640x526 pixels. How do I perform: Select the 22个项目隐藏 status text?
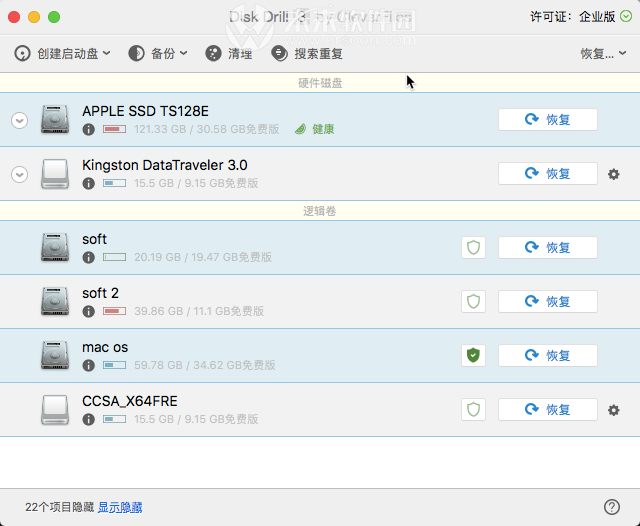pyautogui.click(x=60, y=507)
